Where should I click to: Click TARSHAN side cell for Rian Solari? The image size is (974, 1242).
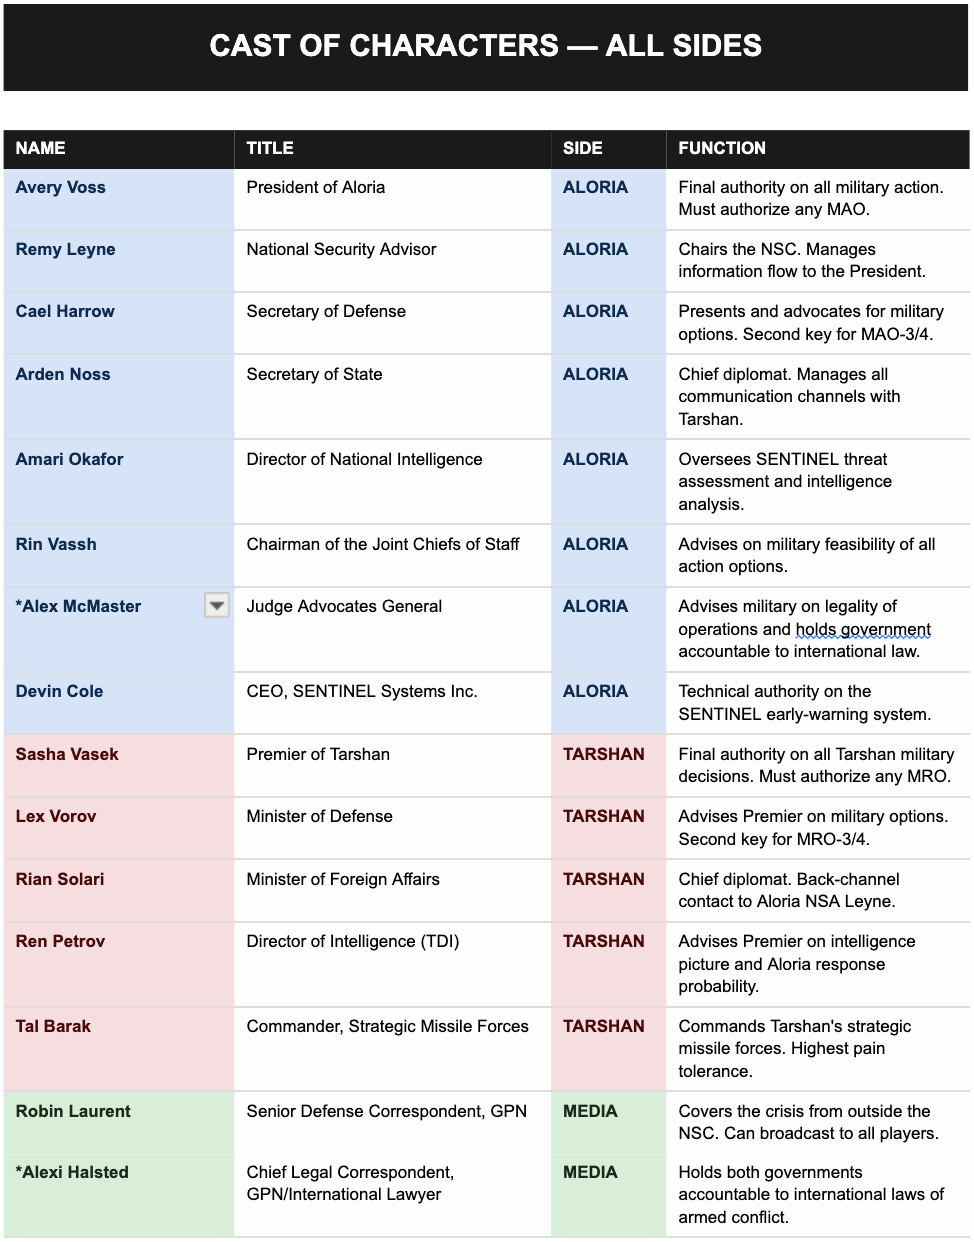click(x=608, y=891)
